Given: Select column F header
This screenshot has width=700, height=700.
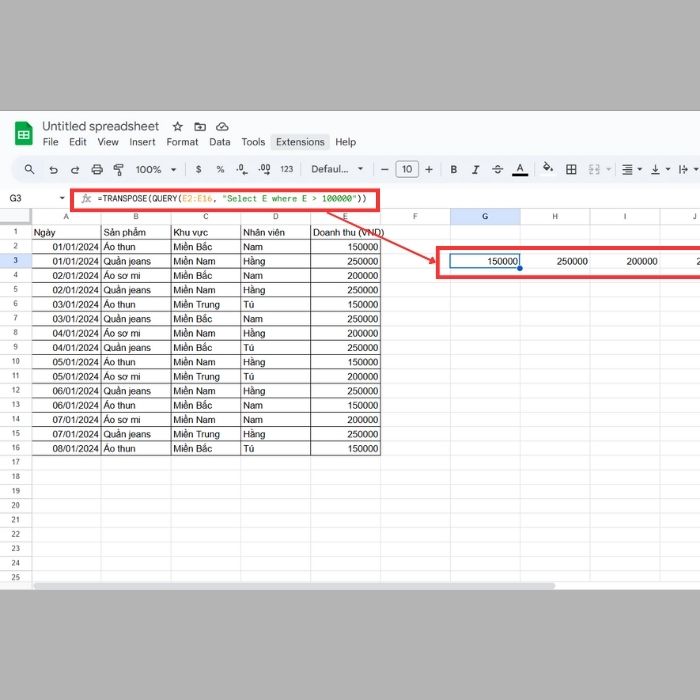Looking at the screenshot, I should pos(415,217).
